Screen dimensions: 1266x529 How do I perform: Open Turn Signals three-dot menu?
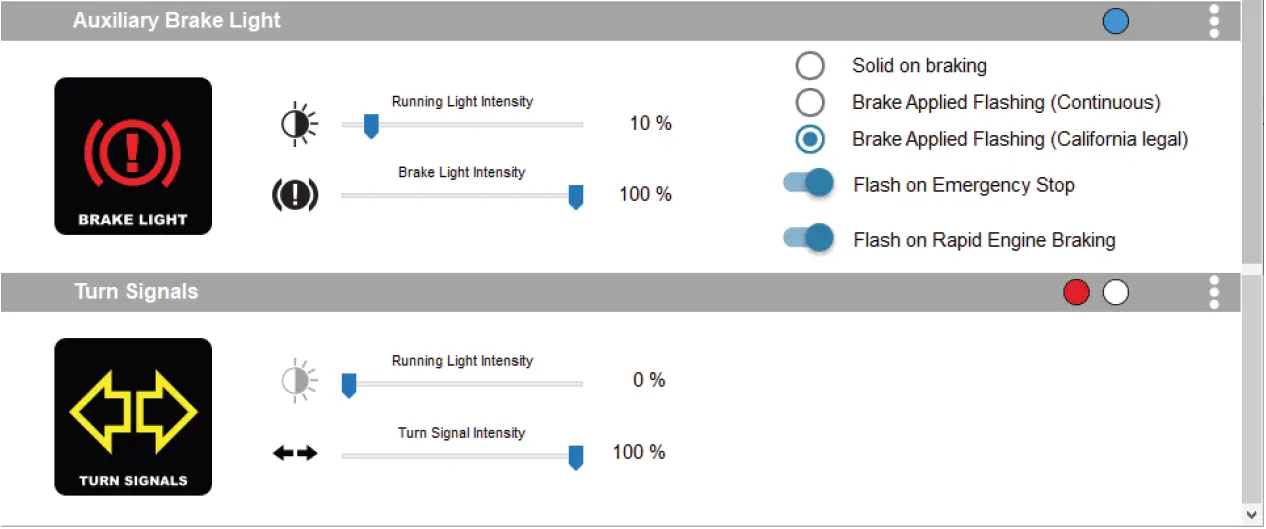tap(1214, 292)
